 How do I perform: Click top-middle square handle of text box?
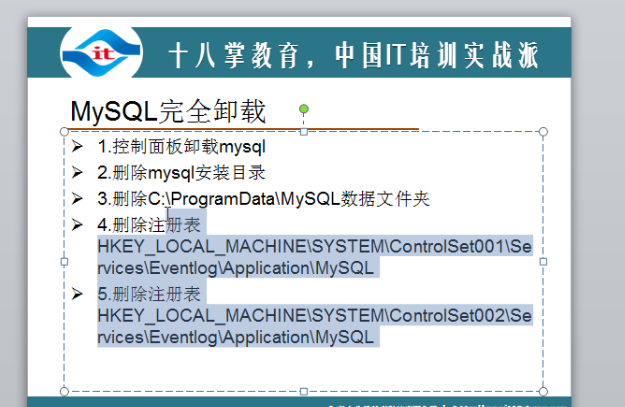pos(304,132)
